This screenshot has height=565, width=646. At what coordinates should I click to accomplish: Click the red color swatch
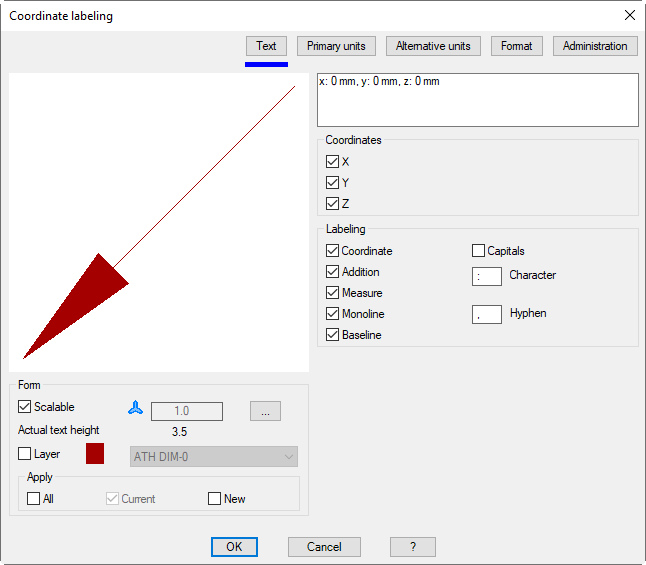[x=95, y=454]
